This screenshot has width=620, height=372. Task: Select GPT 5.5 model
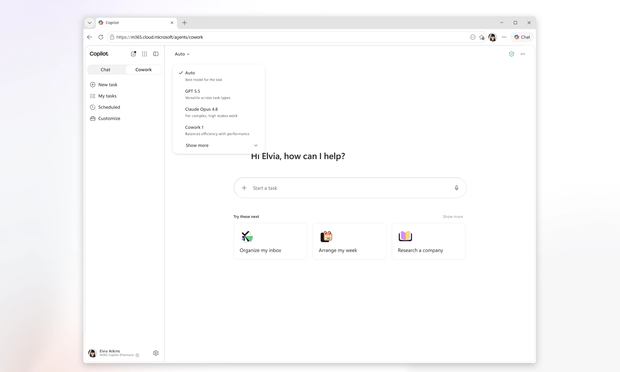[x=219, y=94]
